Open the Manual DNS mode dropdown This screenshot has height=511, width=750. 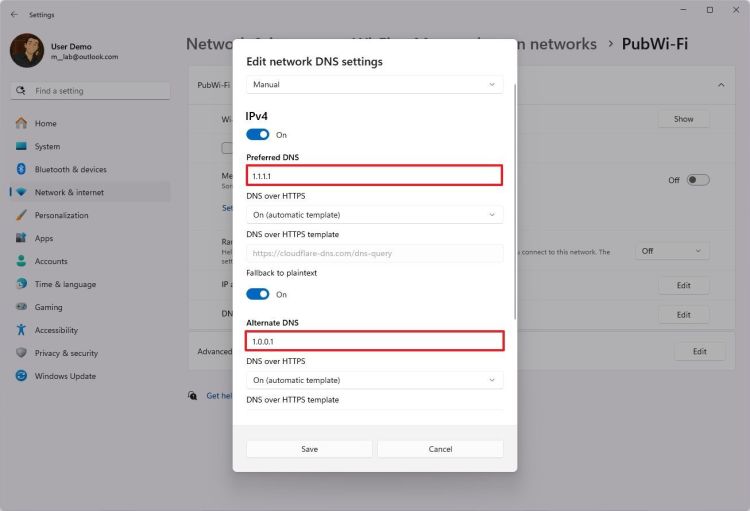(374, 85)
